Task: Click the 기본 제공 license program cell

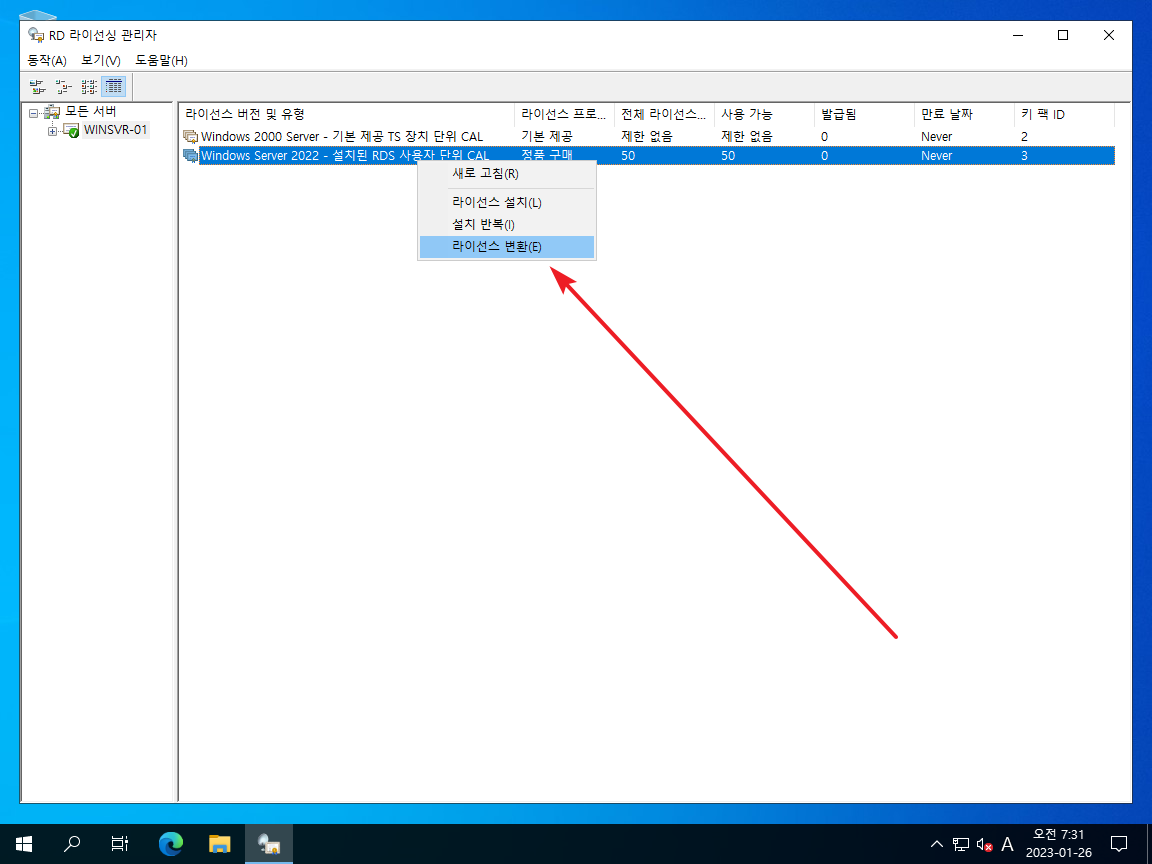Action: 547,137
